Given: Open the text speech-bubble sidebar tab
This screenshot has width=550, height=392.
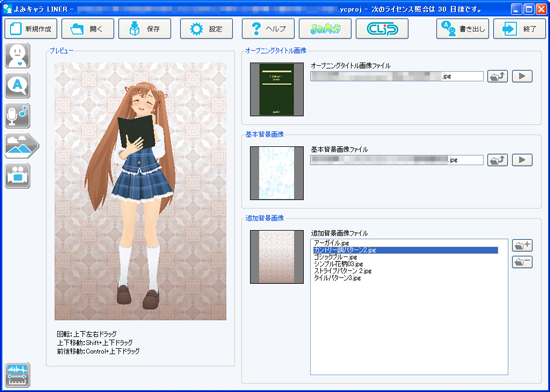Looking at the screenshot, I should tap(18, 86).
